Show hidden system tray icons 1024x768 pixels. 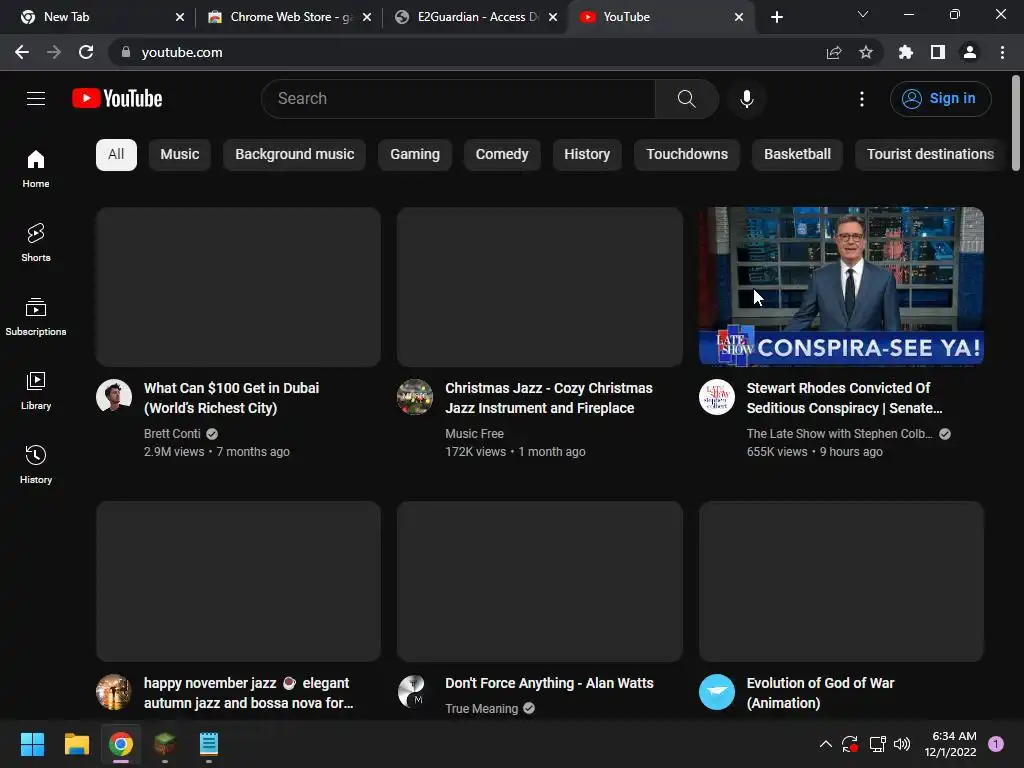pyautogui.click(x=825, y=744)
